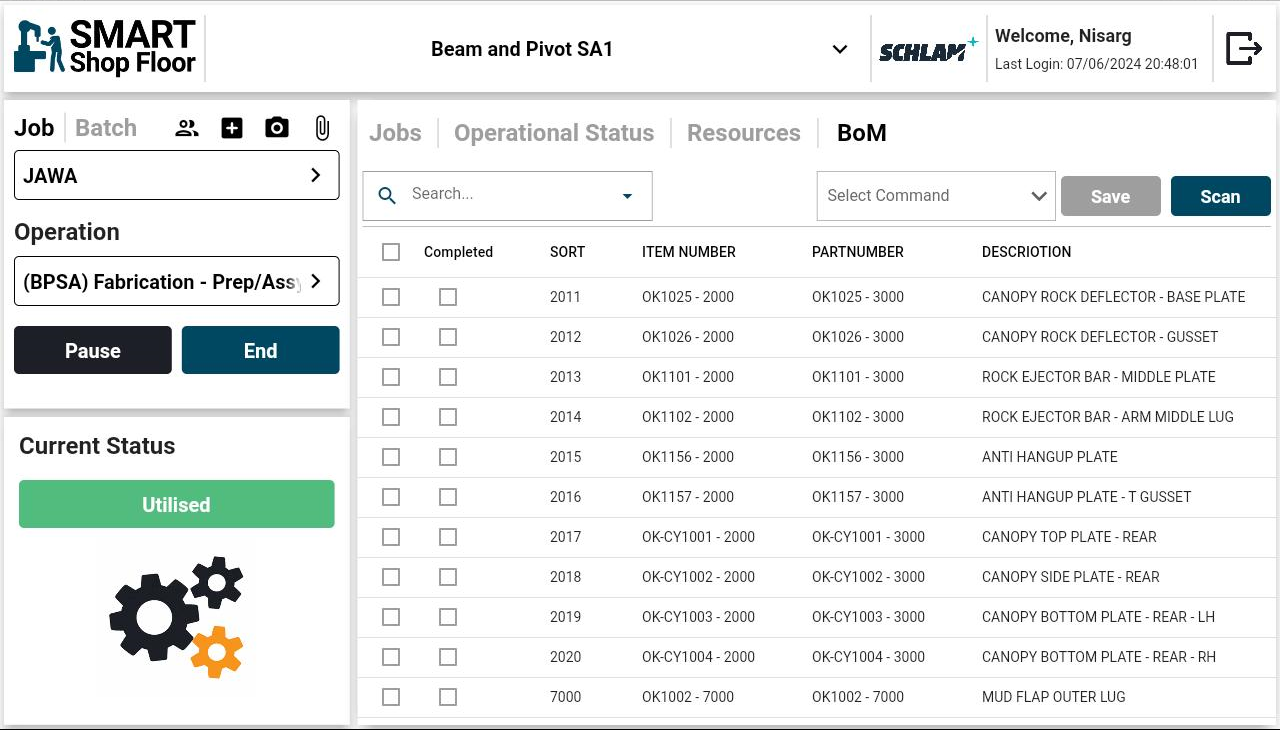
Task: Open the Select Command dropdown
Action: point(935,196)
